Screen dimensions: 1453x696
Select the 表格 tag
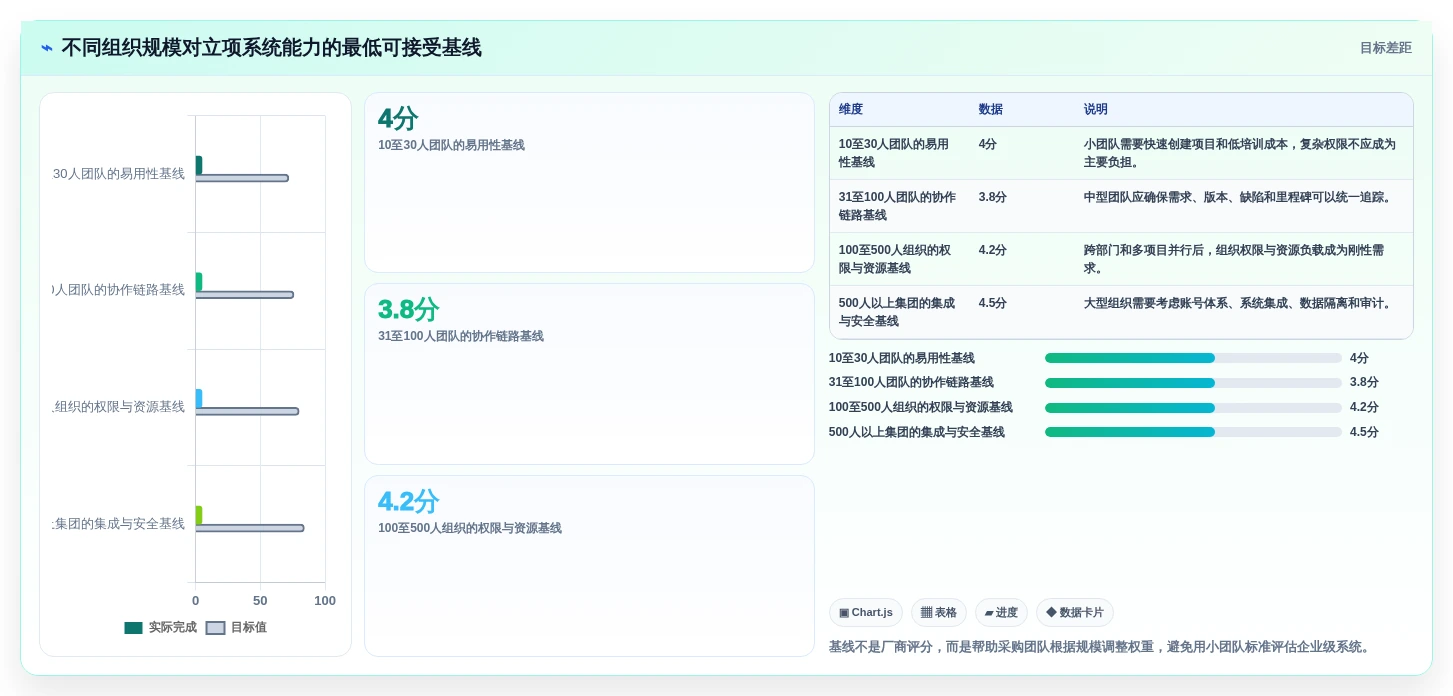point(938,613)
